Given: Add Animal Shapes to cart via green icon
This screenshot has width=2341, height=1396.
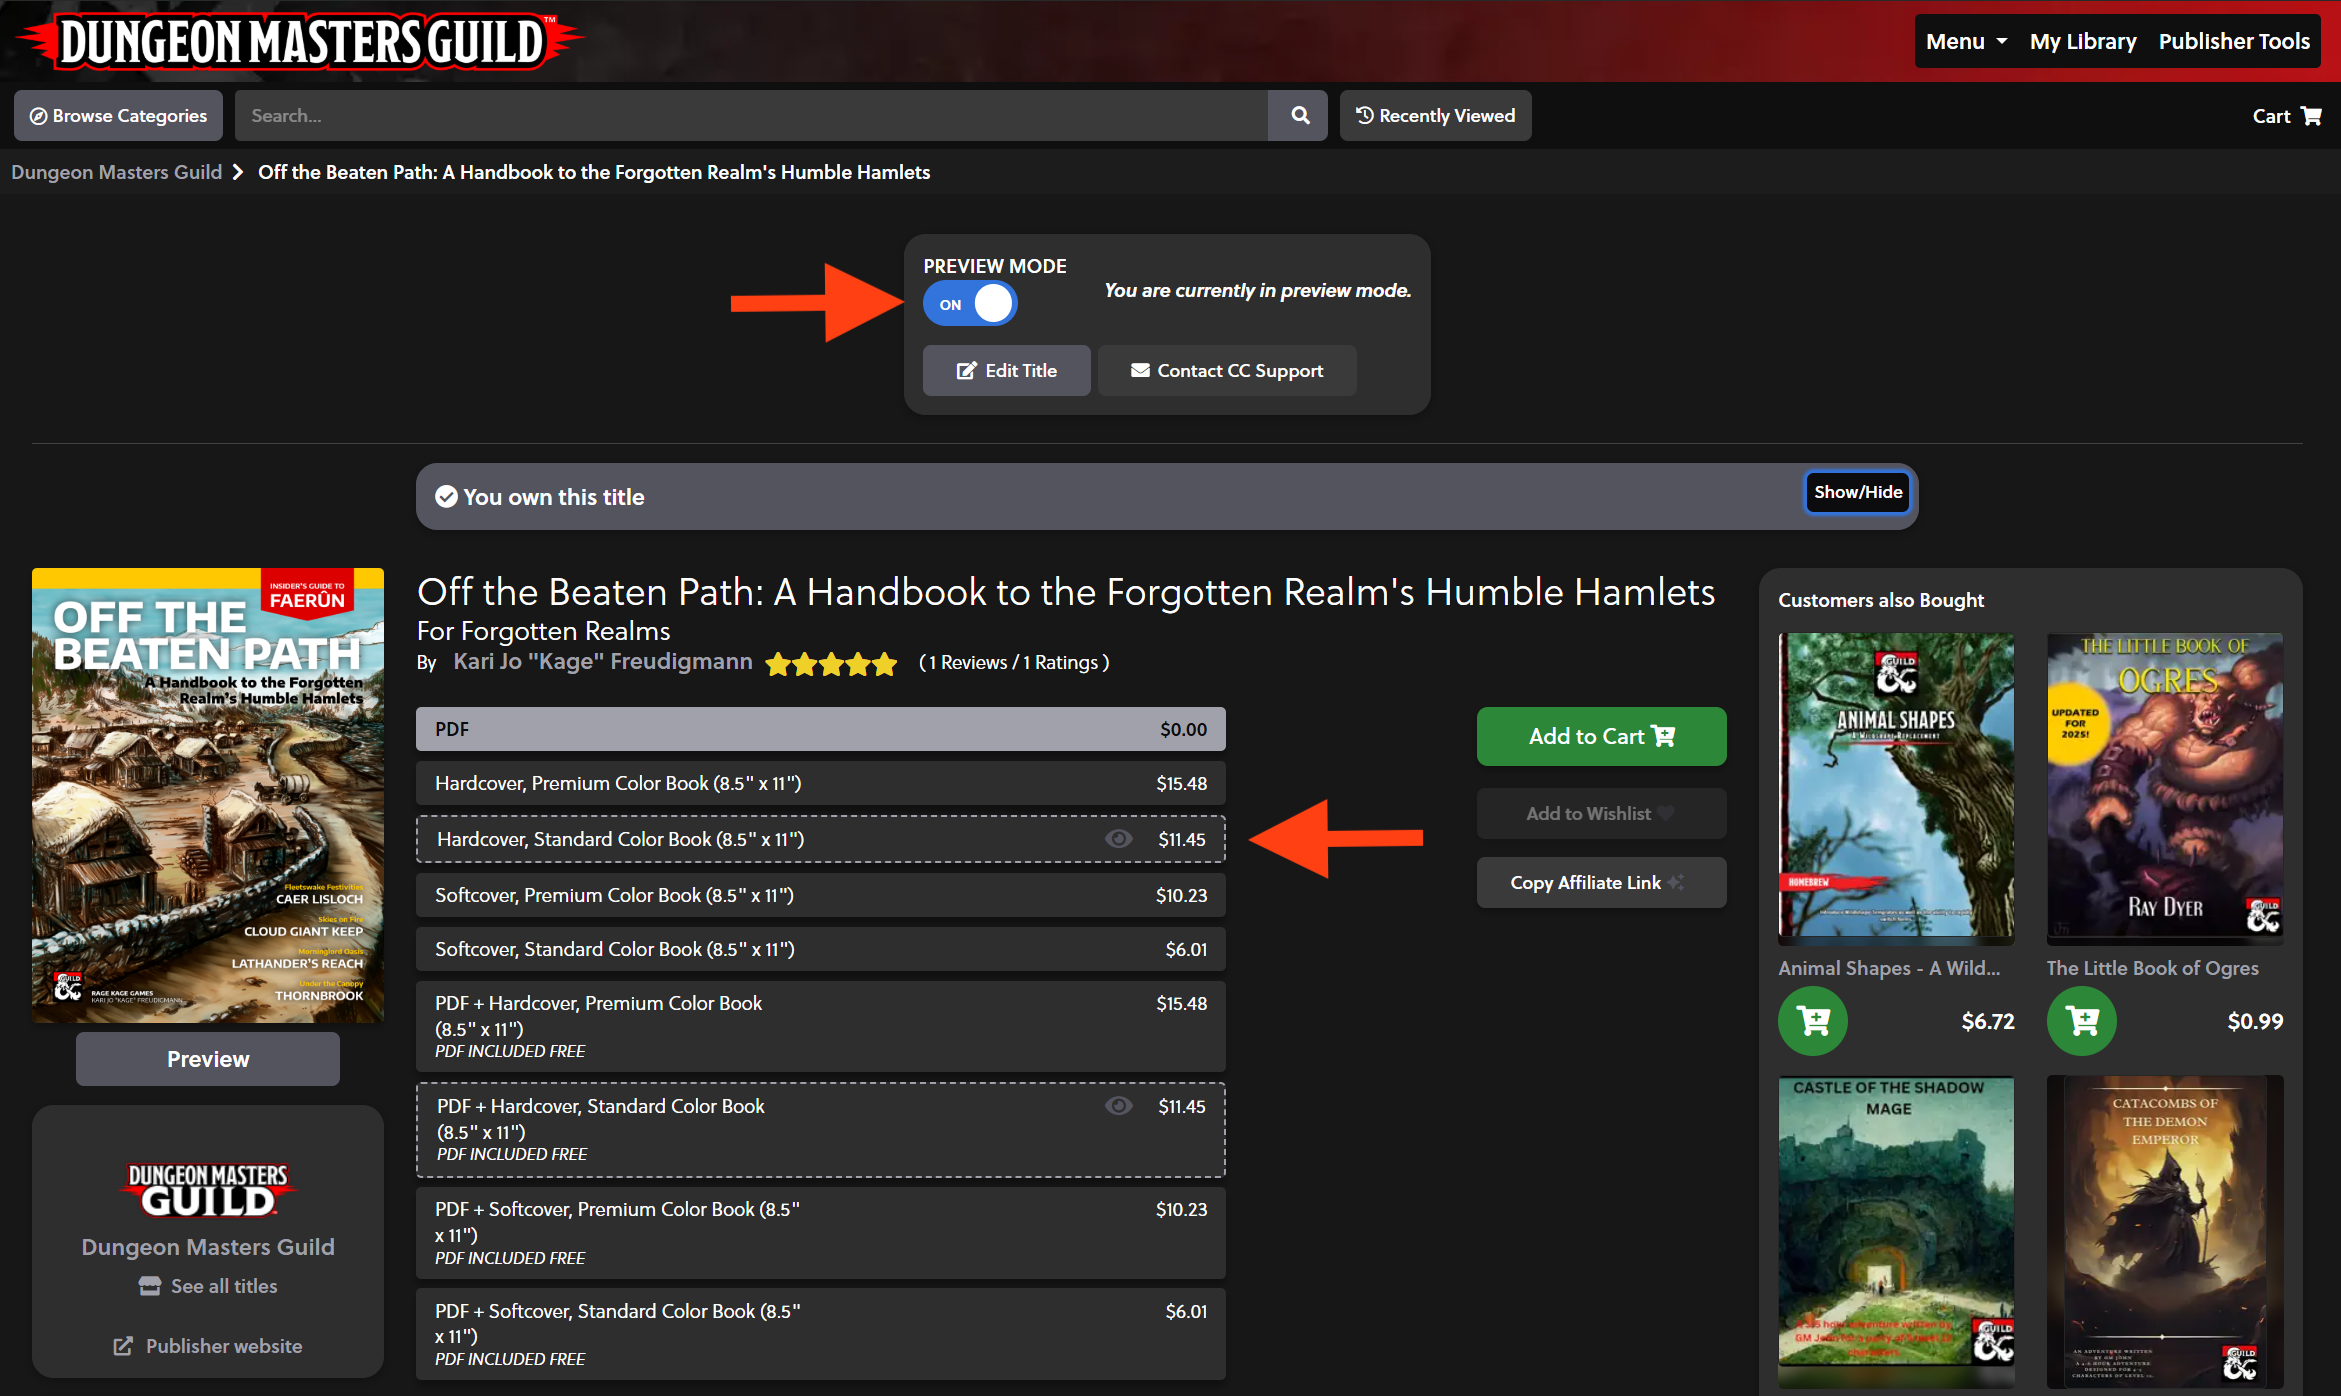Looking at the screenshot, I should point(1812,1021).
